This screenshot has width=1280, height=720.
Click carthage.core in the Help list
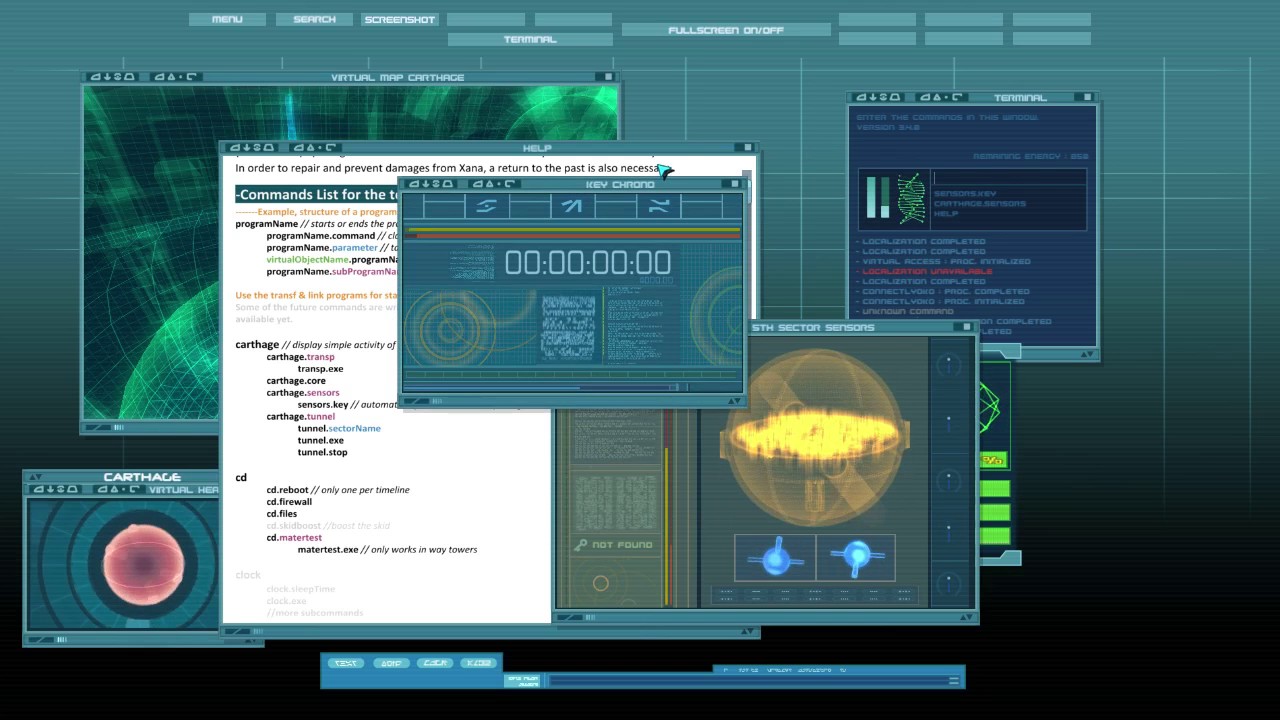296,381
